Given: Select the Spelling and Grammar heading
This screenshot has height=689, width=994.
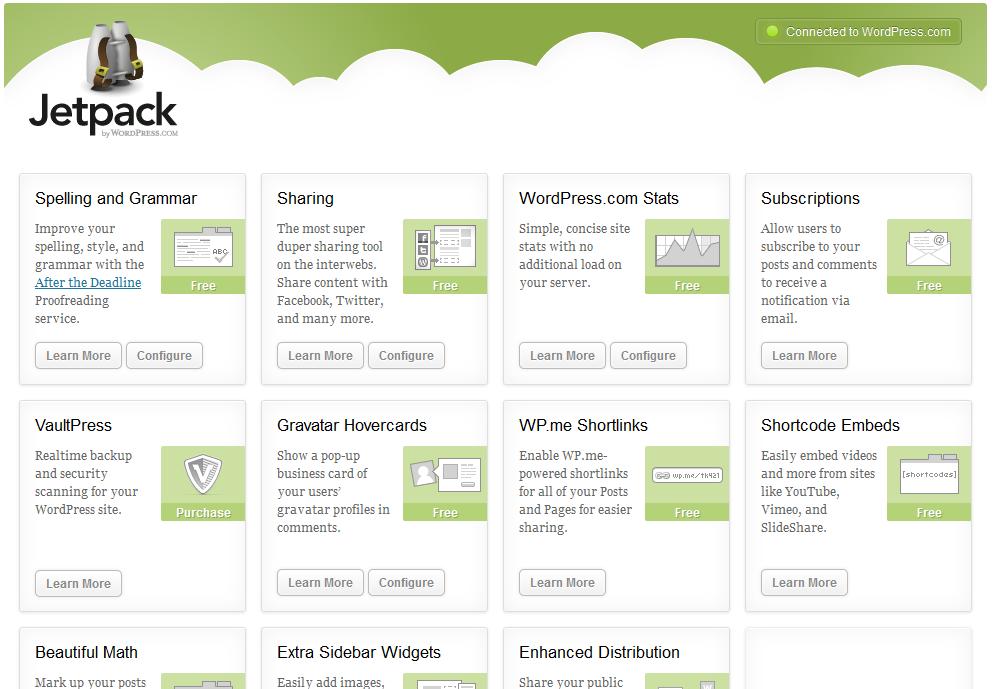Looking at the screenshot, I should 116,198.
